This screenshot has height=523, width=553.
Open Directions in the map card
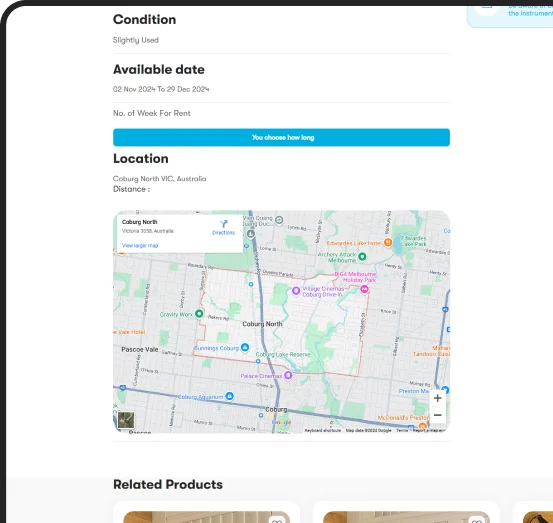coord(223,227)
